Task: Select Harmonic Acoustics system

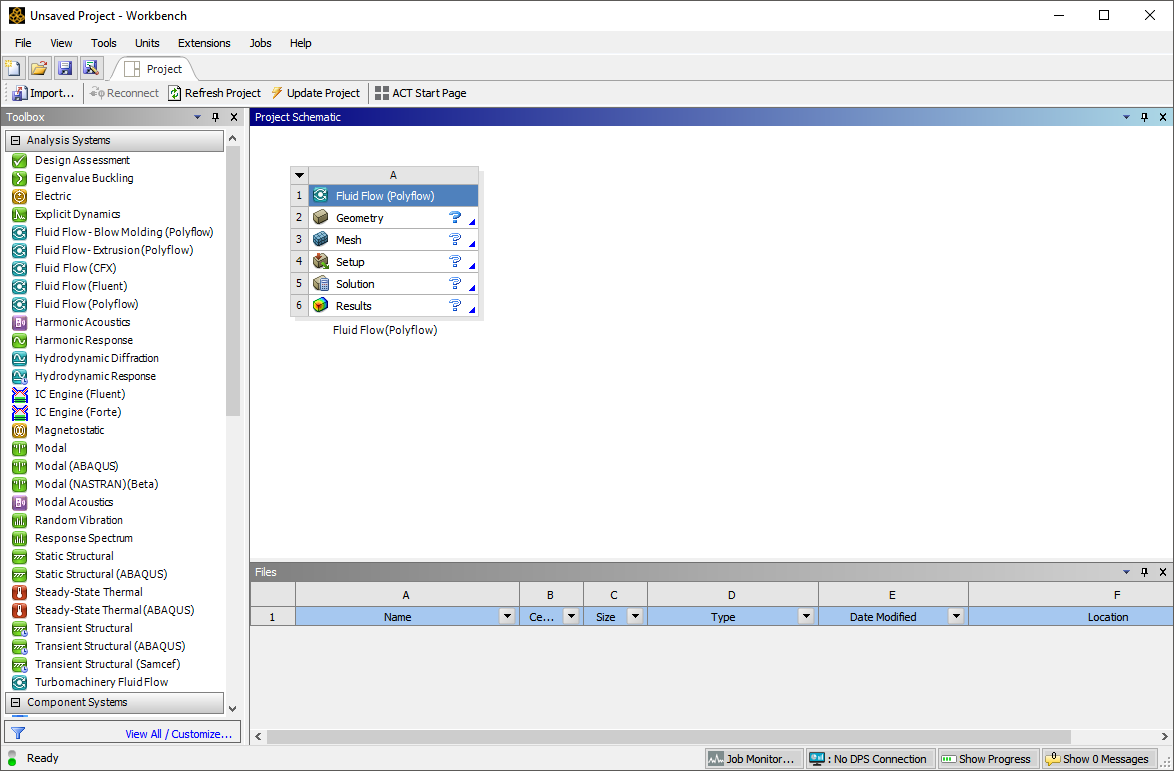Action: pyautogui.click(x=82, y=322)
